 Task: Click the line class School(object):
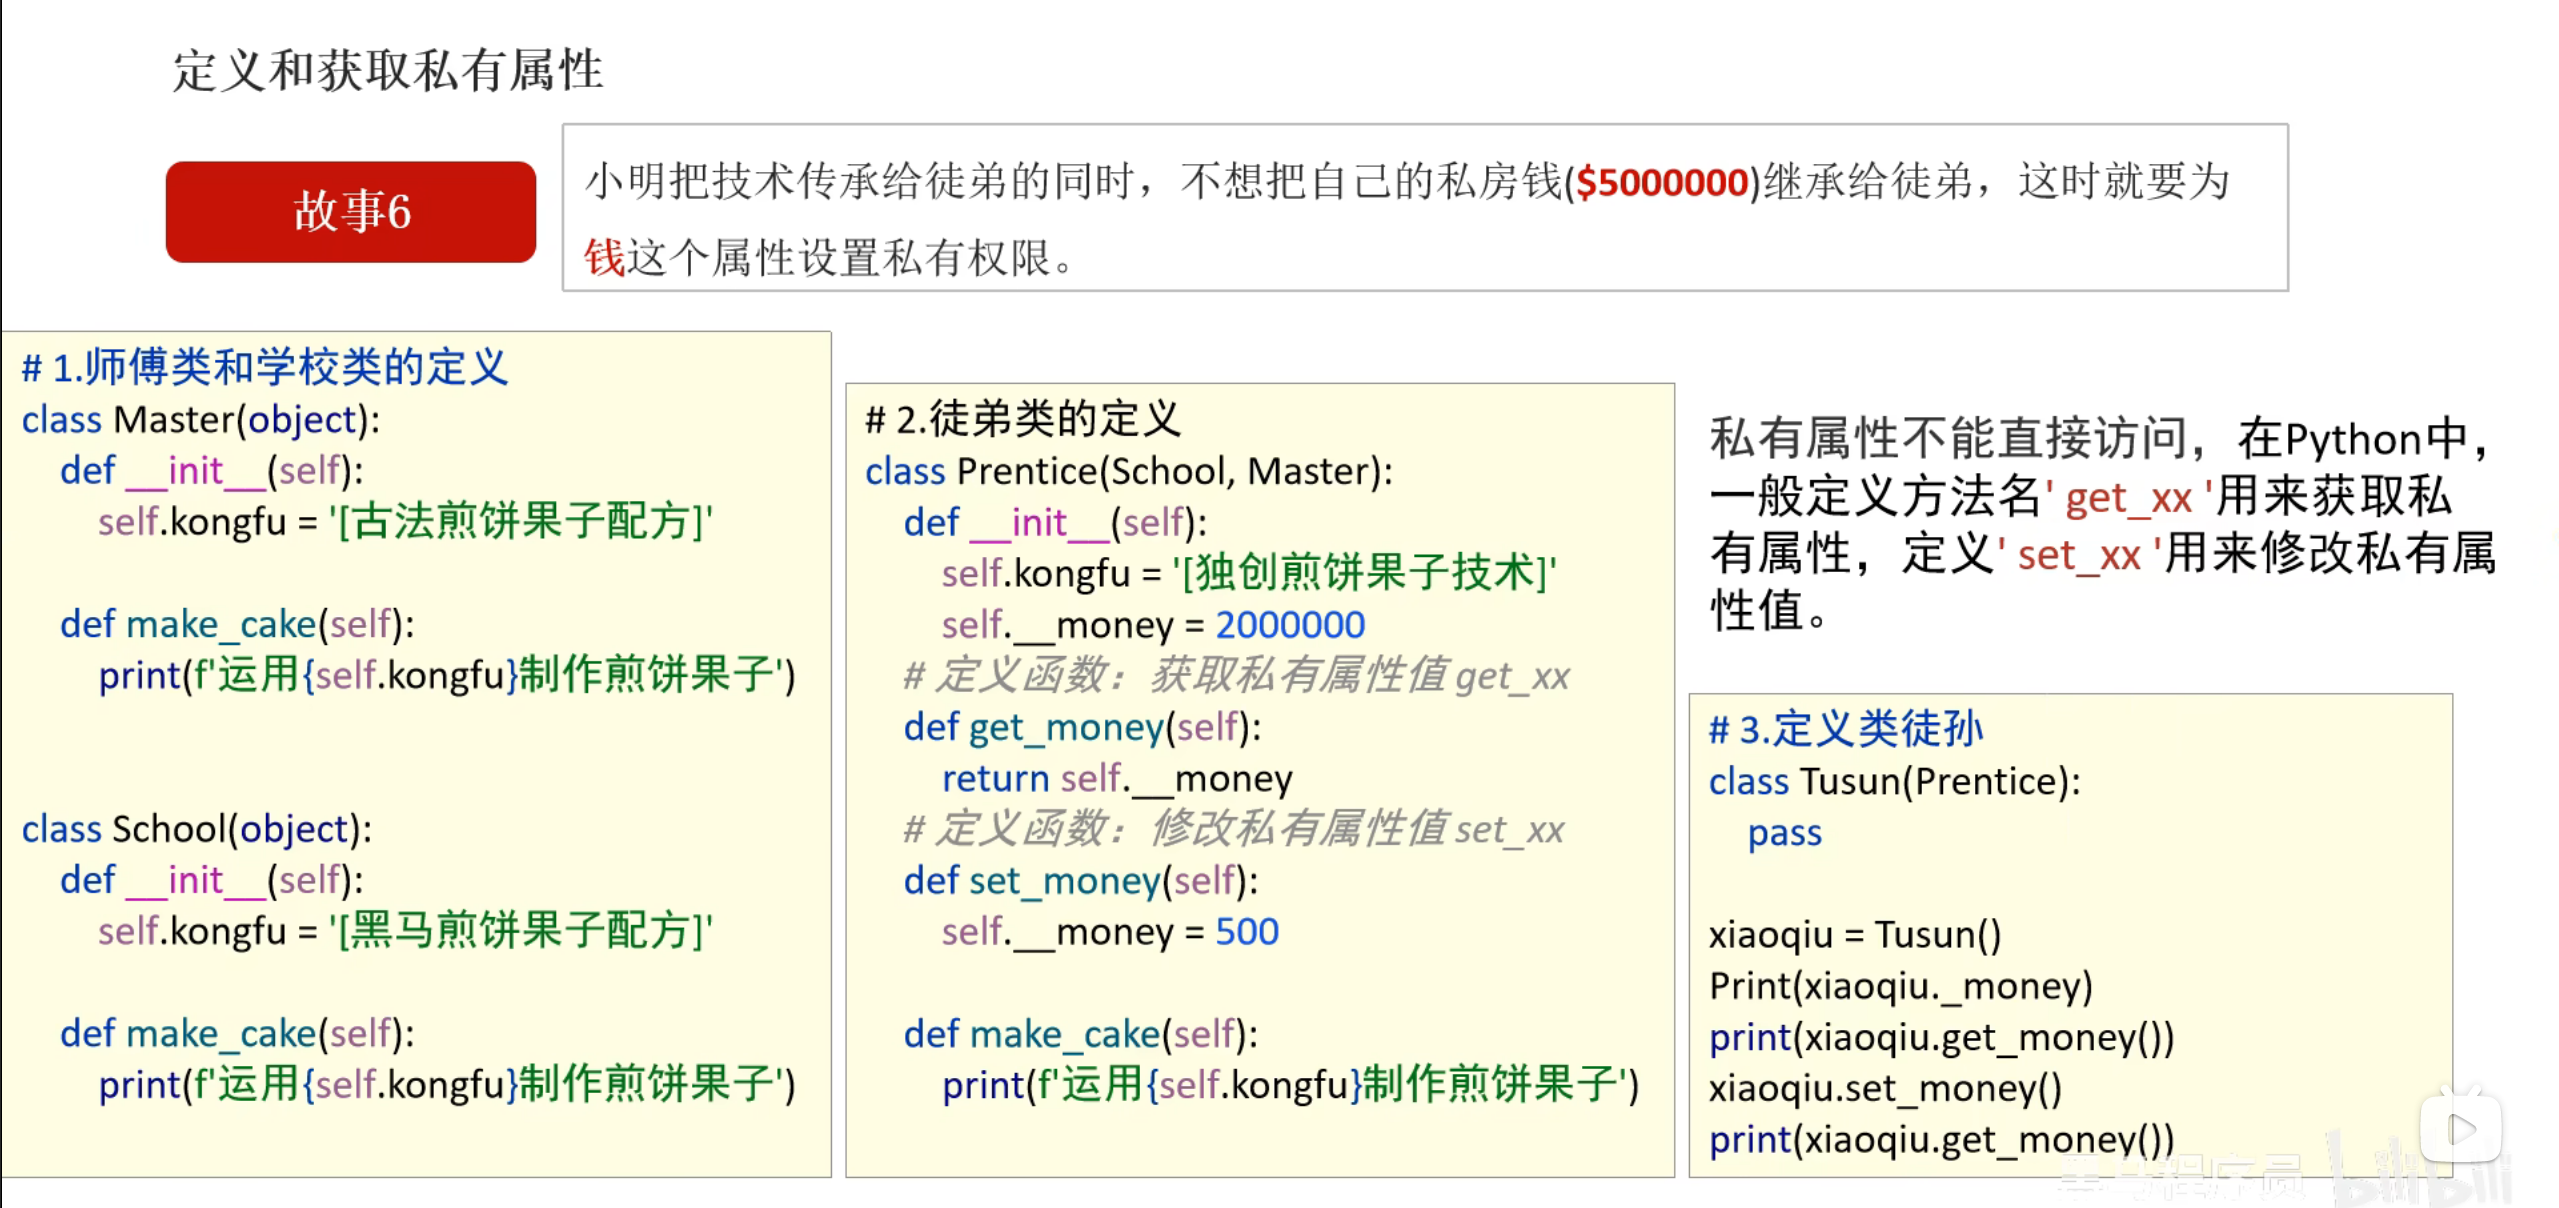coord(197,829)
